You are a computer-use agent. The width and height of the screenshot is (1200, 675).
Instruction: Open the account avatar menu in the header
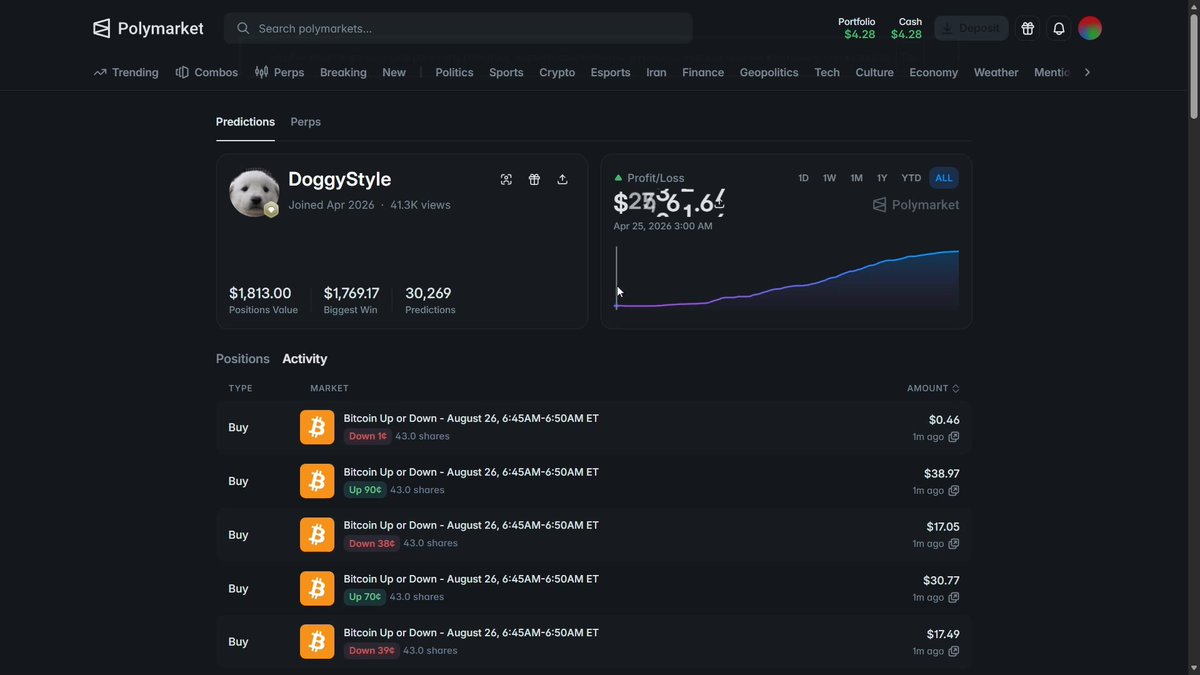pyautogui.click(x=1090, y=28)
